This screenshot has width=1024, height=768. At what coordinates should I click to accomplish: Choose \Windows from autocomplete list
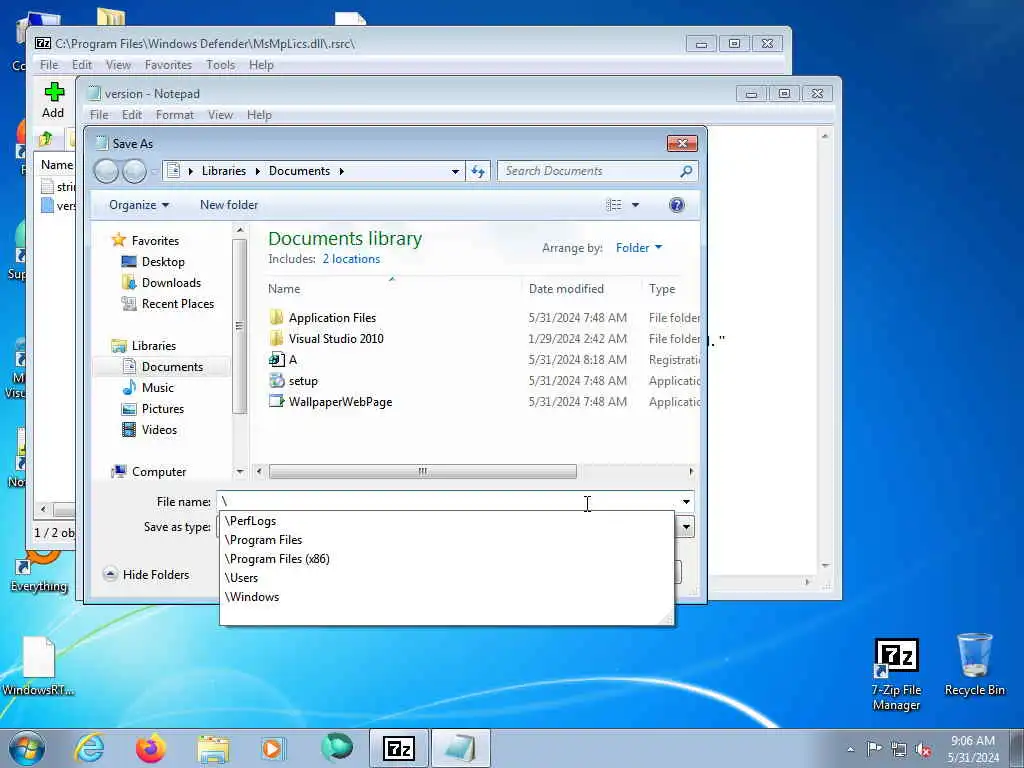(x=447, y=597)
